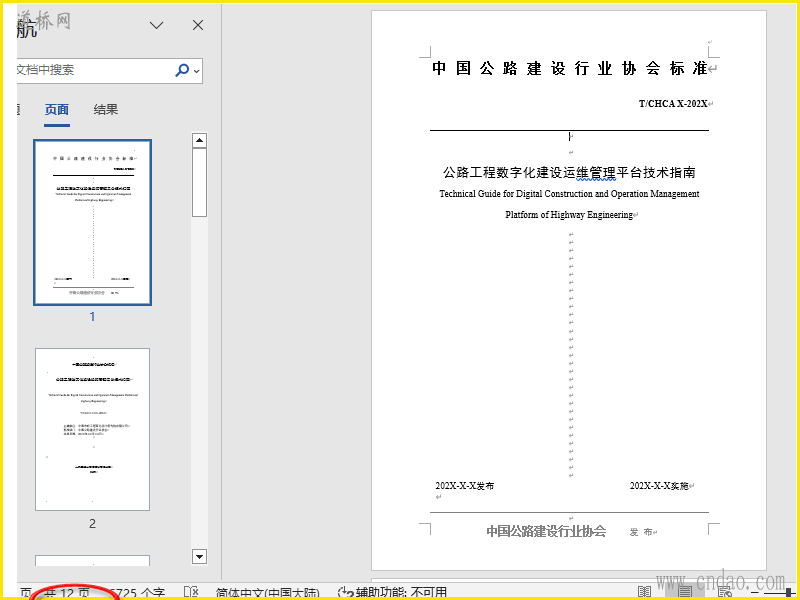Click the thumbnail scrollbar up arrow
Screen dimensions: 800x600
point(199,140)
